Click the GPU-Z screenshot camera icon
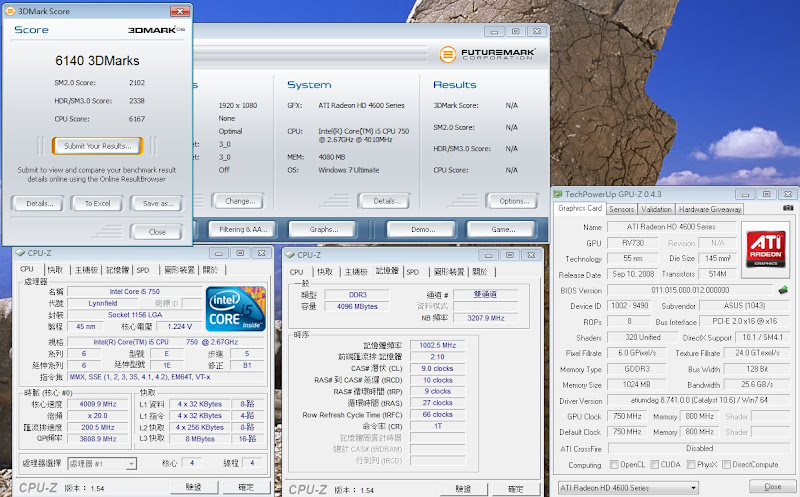 [788, 208]
